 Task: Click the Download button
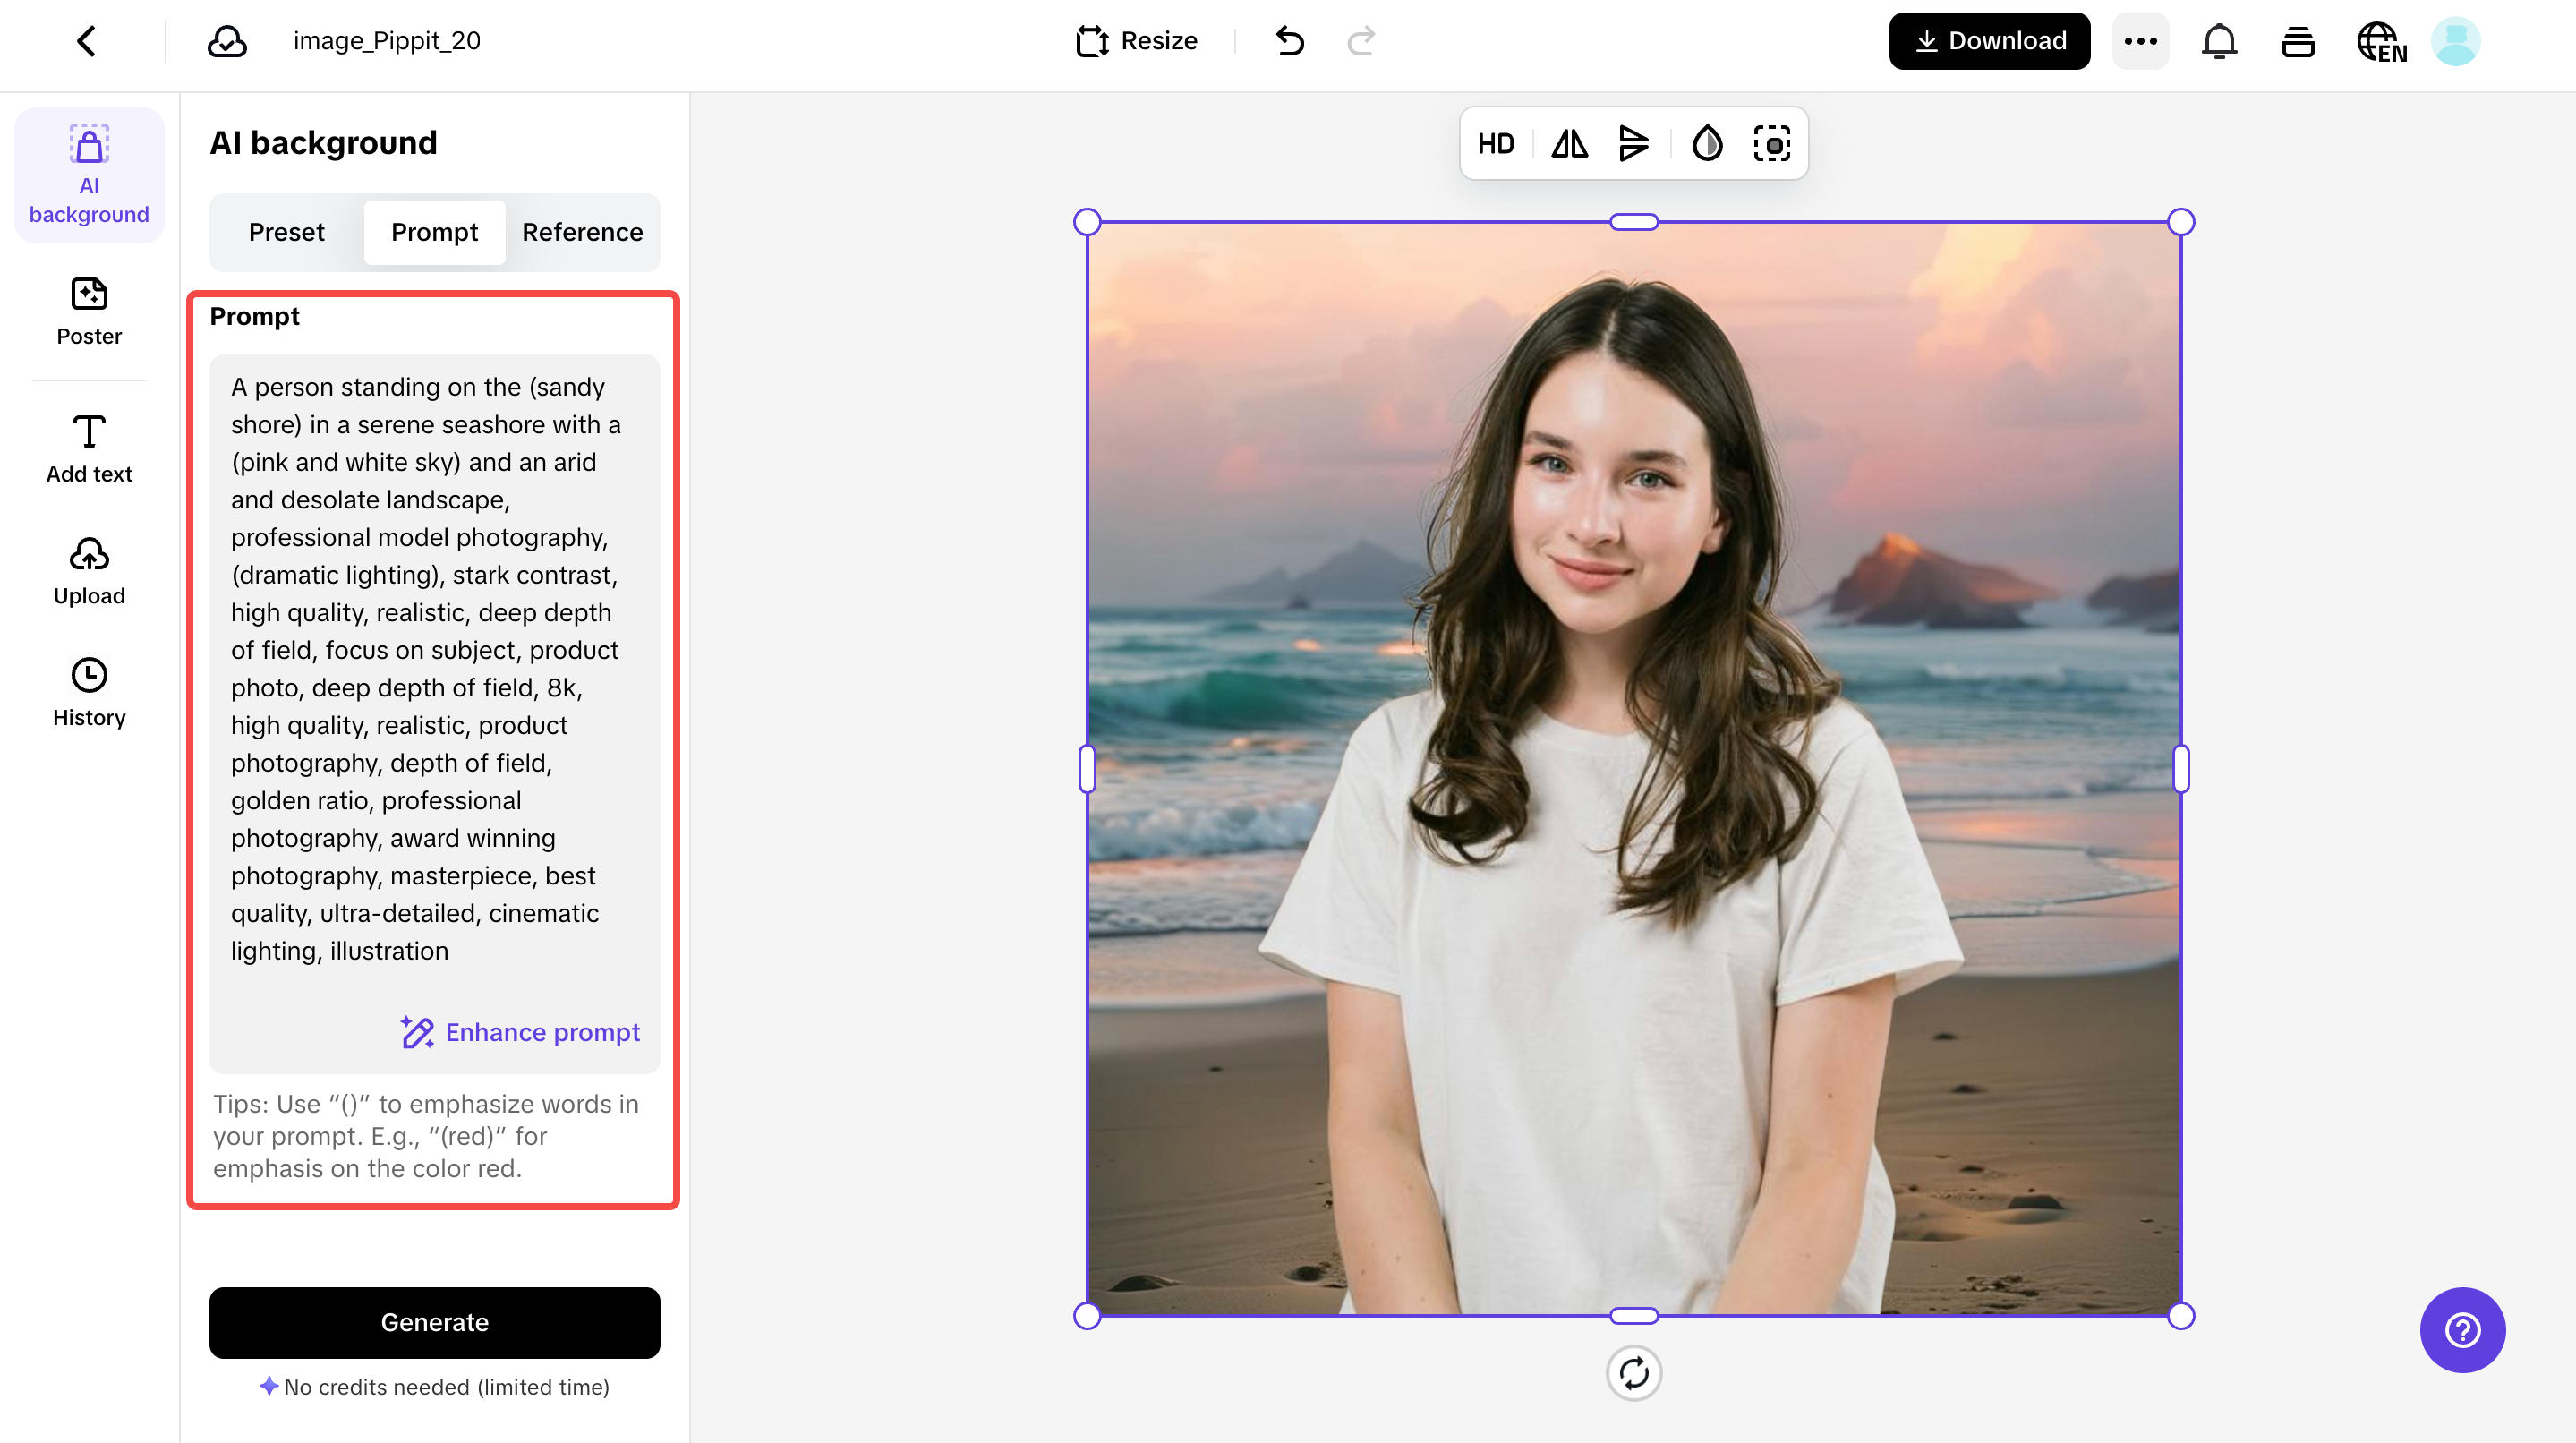tap(1989, 41)
